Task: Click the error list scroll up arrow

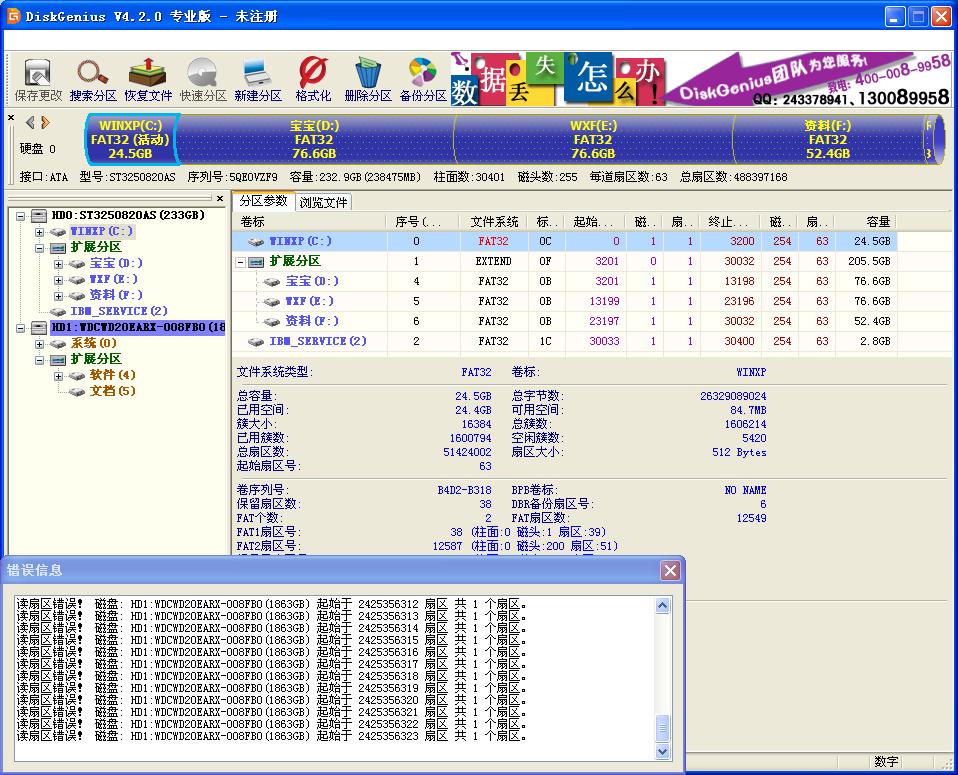Action: (663, 606)
